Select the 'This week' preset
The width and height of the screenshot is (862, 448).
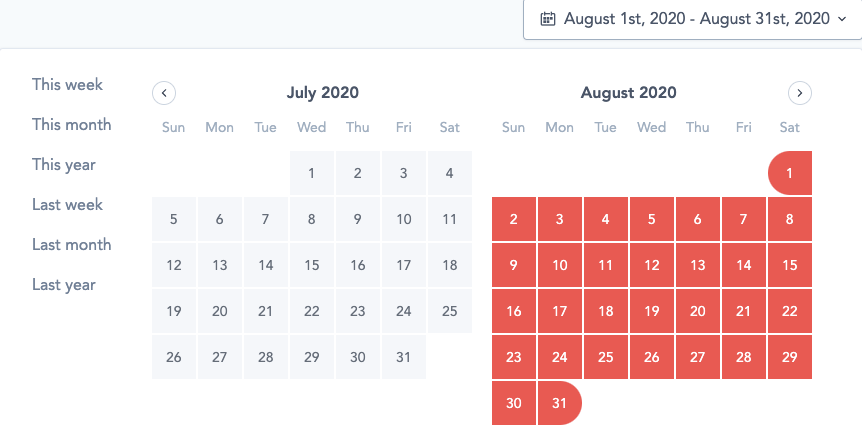[67, 85]
